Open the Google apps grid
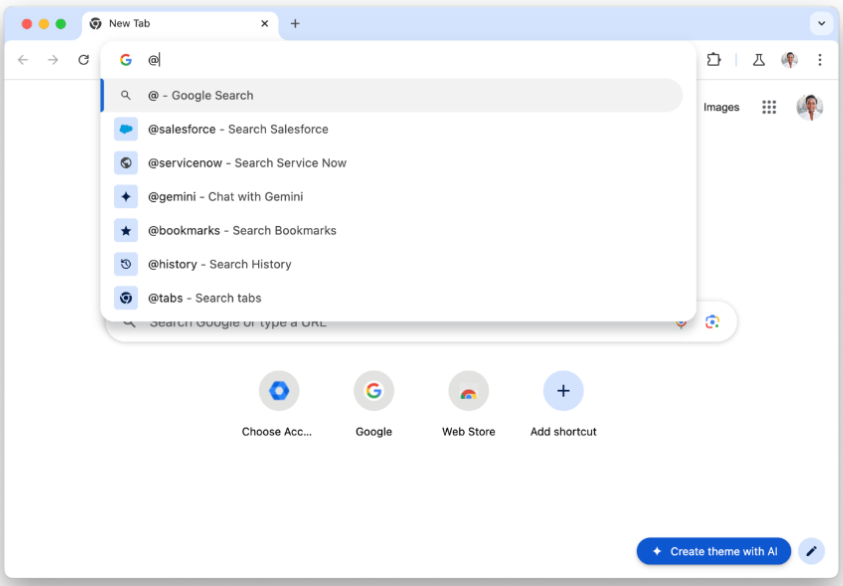This screenshot has height=586, width=843. (x=769, y=107)
